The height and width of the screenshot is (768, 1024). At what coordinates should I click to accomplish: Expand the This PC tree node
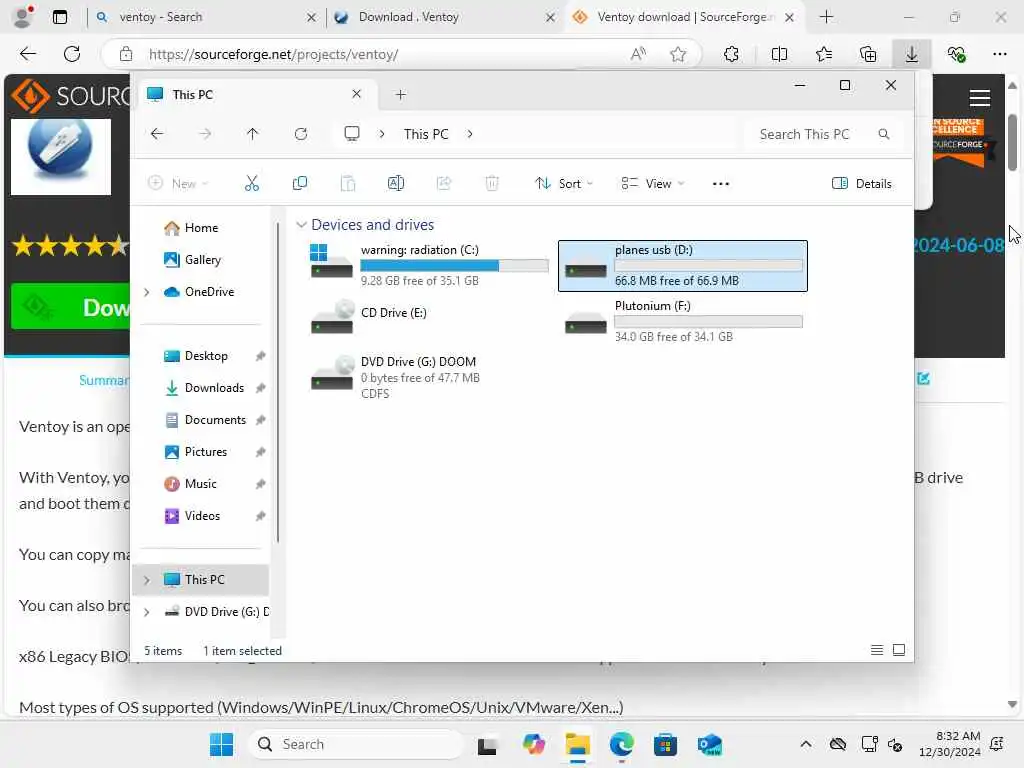pyautogui.click(x=147, y=580)
